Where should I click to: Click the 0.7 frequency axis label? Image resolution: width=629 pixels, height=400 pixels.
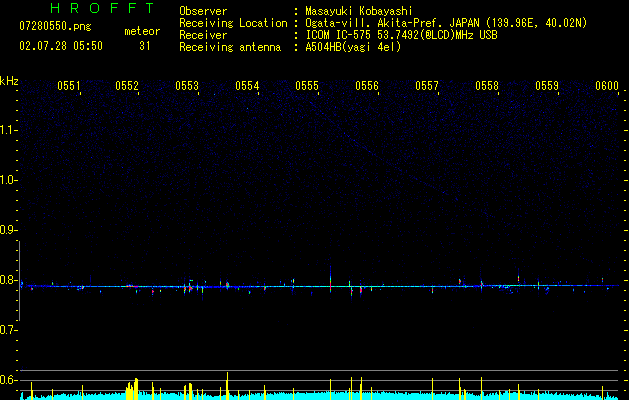(8, 330)
